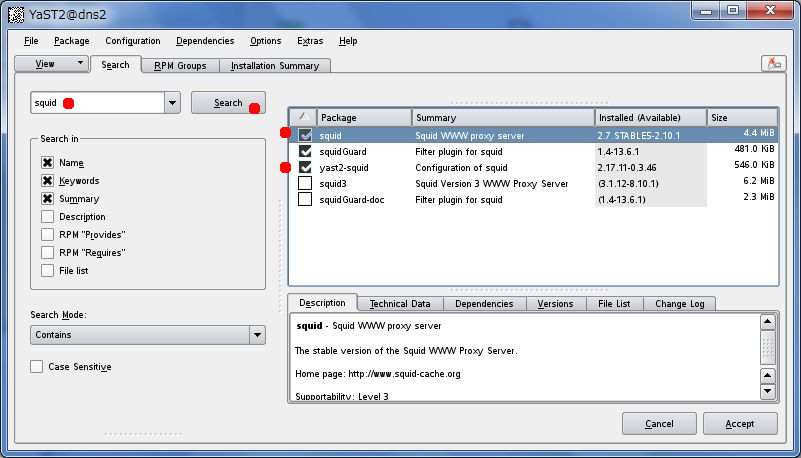Open the Package menu

point(72,41)
